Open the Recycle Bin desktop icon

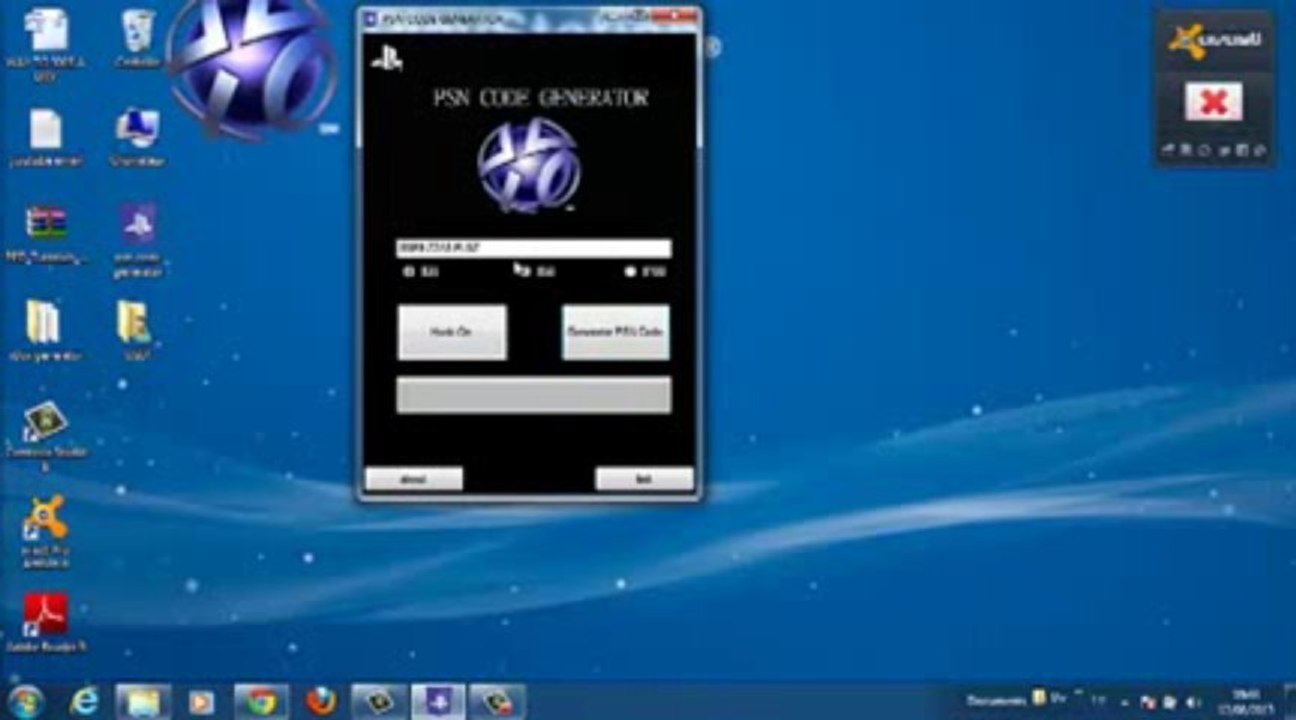coord(137,39)
